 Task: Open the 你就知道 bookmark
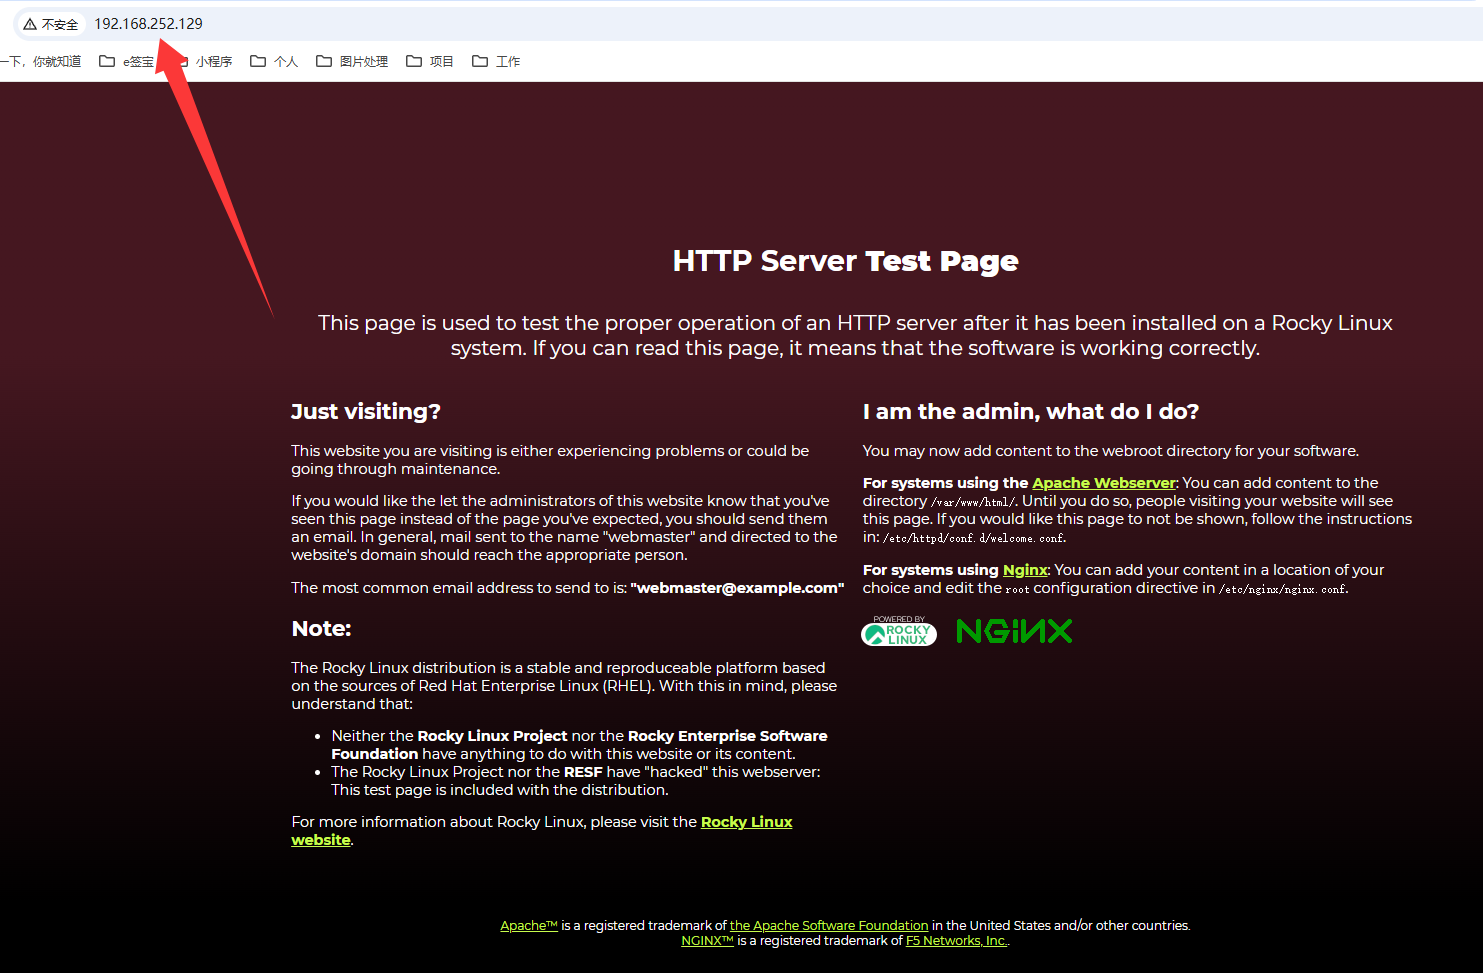tap(45, 62)
